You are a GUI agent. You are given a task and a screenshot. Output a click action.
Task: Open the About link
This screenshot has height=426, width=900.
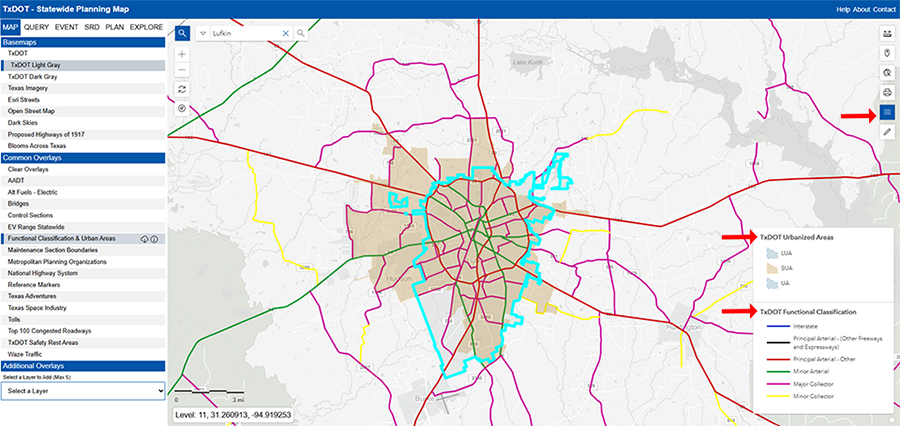(x=861, y=10)
